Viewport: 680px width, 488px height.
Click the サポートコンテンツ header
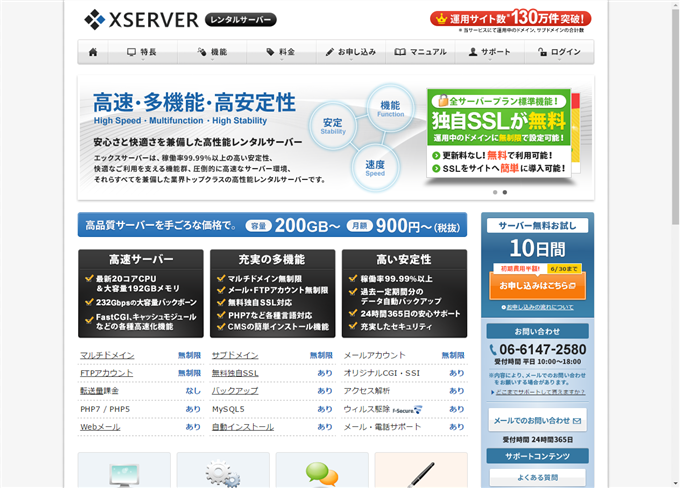pos(537,456)
